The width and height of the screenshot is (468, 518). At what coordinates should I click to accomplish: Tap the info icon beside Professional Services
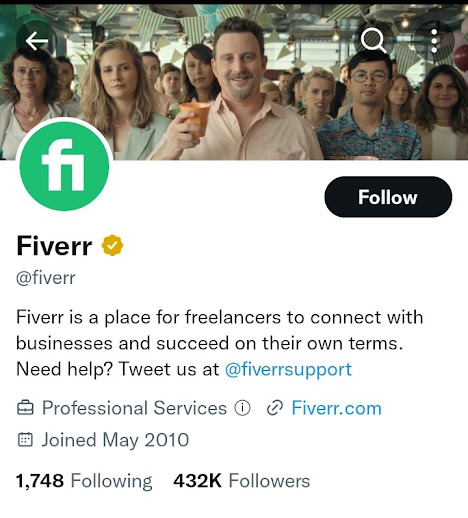pos(242,408)
